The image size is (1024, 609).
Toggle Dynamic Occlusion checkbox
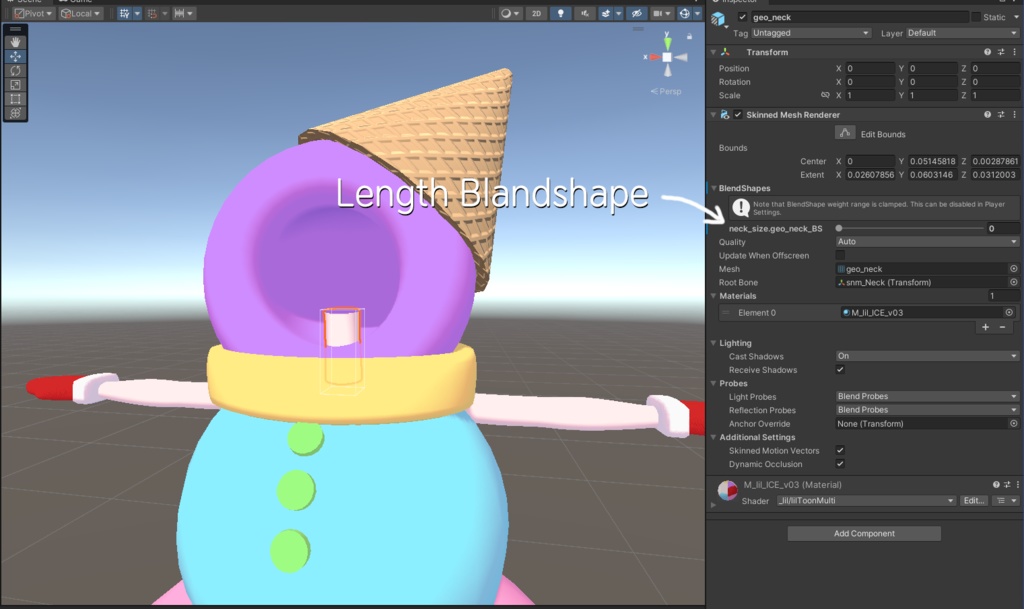click(840, 463)
